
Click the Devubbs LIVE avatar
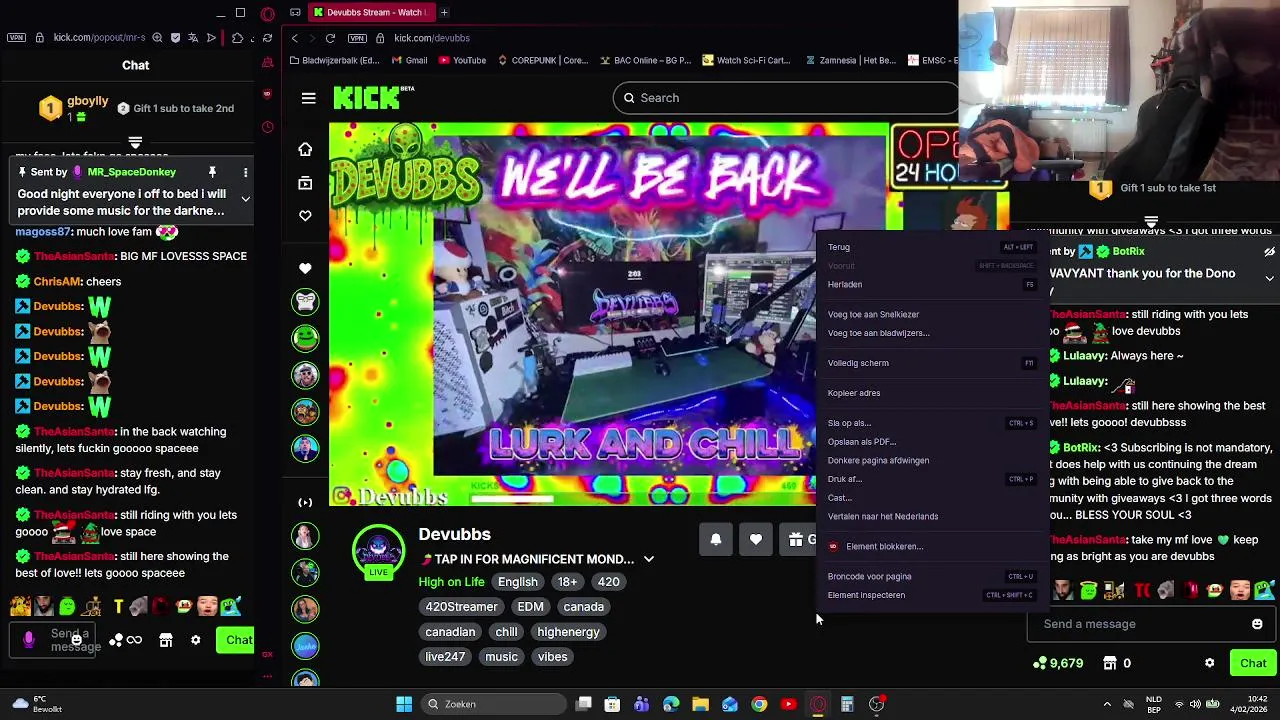[x=378, y=550]
